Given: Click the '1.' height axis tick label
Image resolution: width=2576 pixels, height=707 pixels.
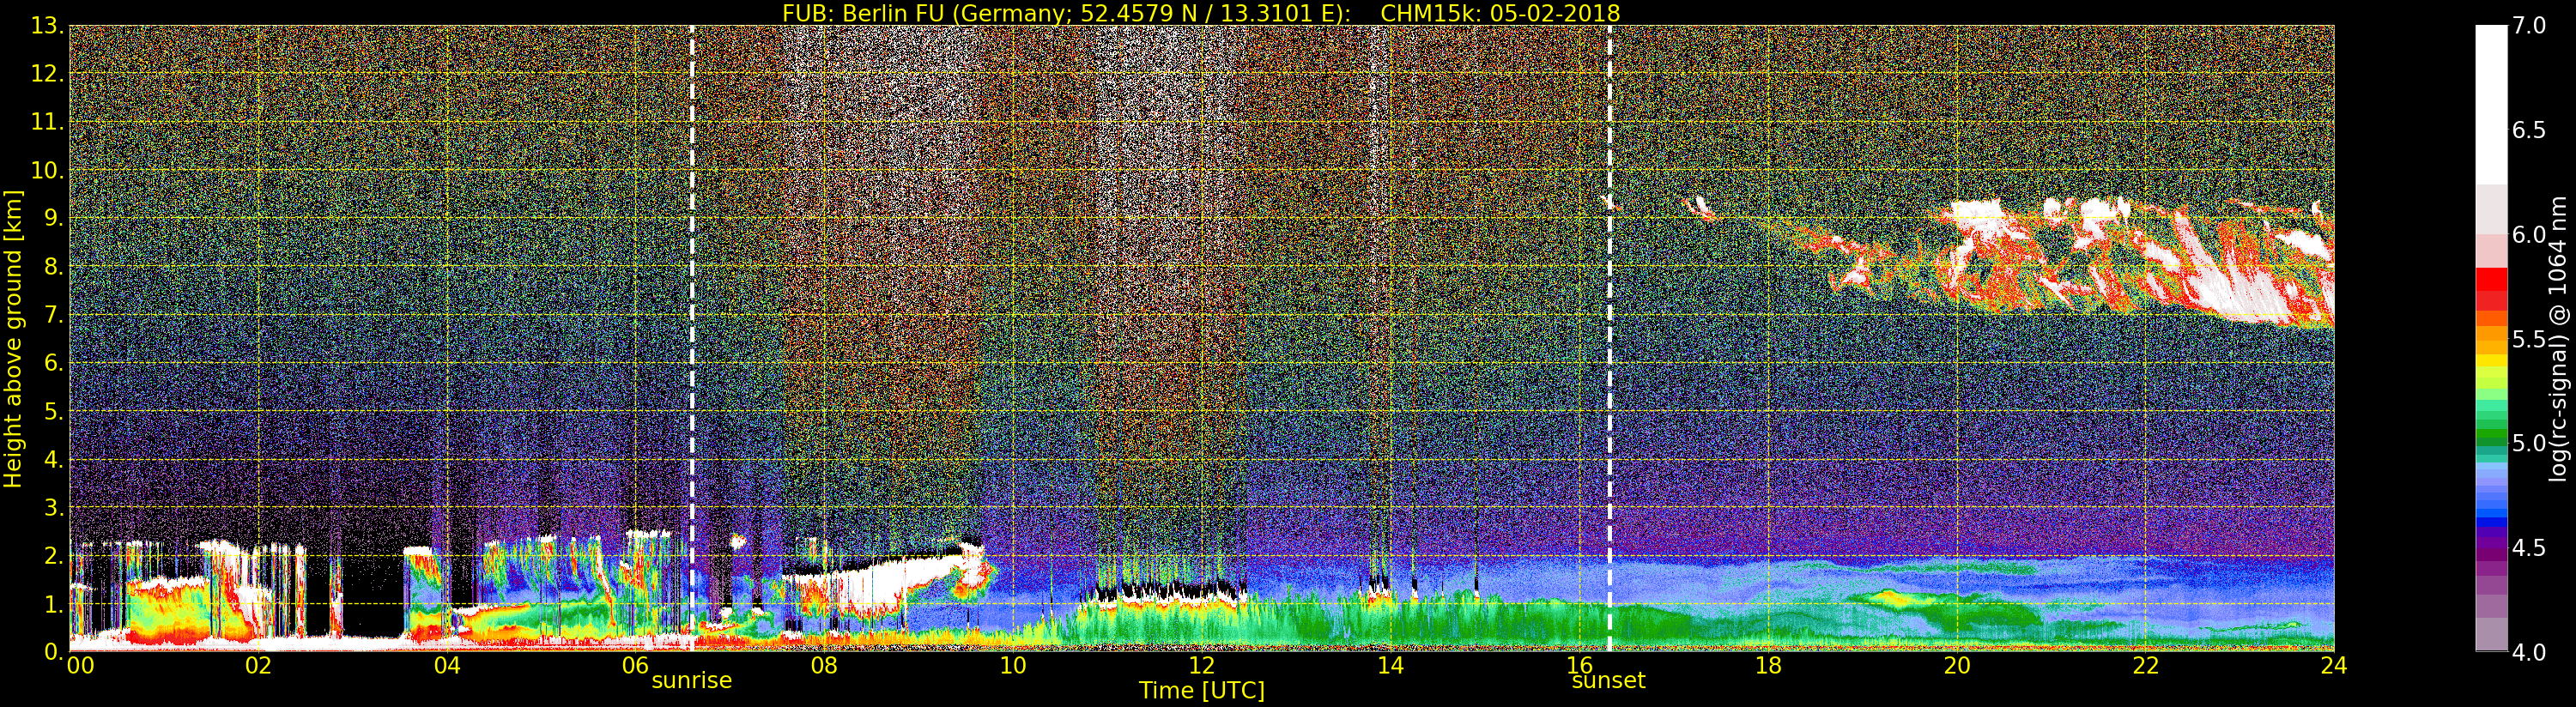Looking at the screenshot, I should click(x=53, y=604).
